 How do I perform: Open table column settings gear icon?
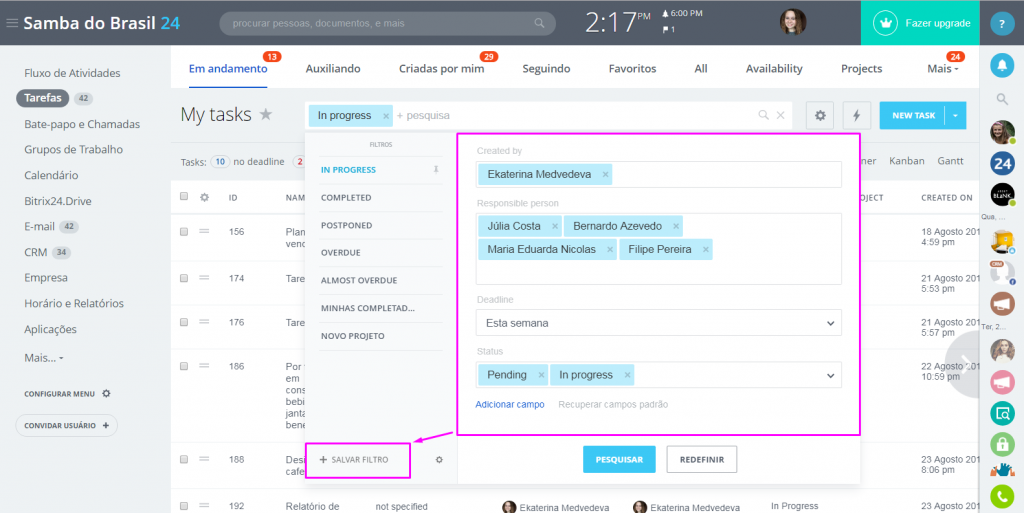coord(204,197)
